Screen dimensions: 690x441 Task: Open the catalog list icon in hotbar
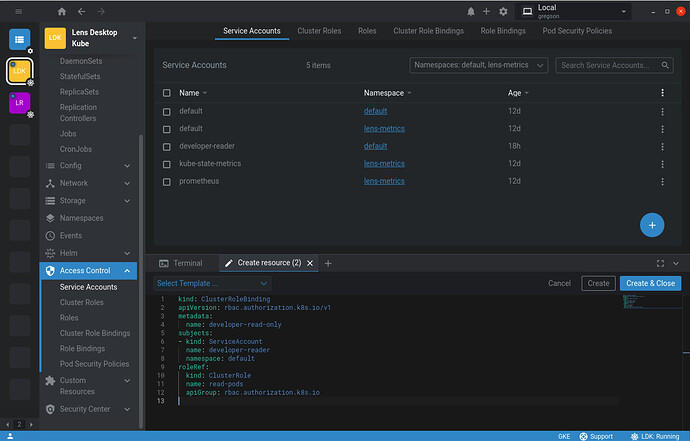(x=20, y=39)
